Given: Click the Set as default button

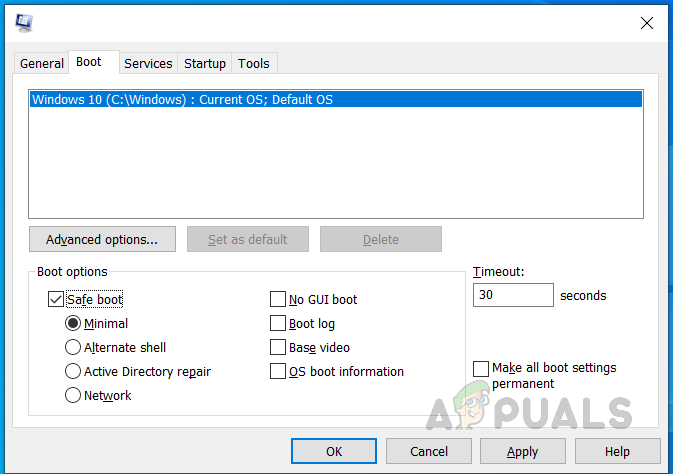Looking at the screenshot, I should point(248,239).
